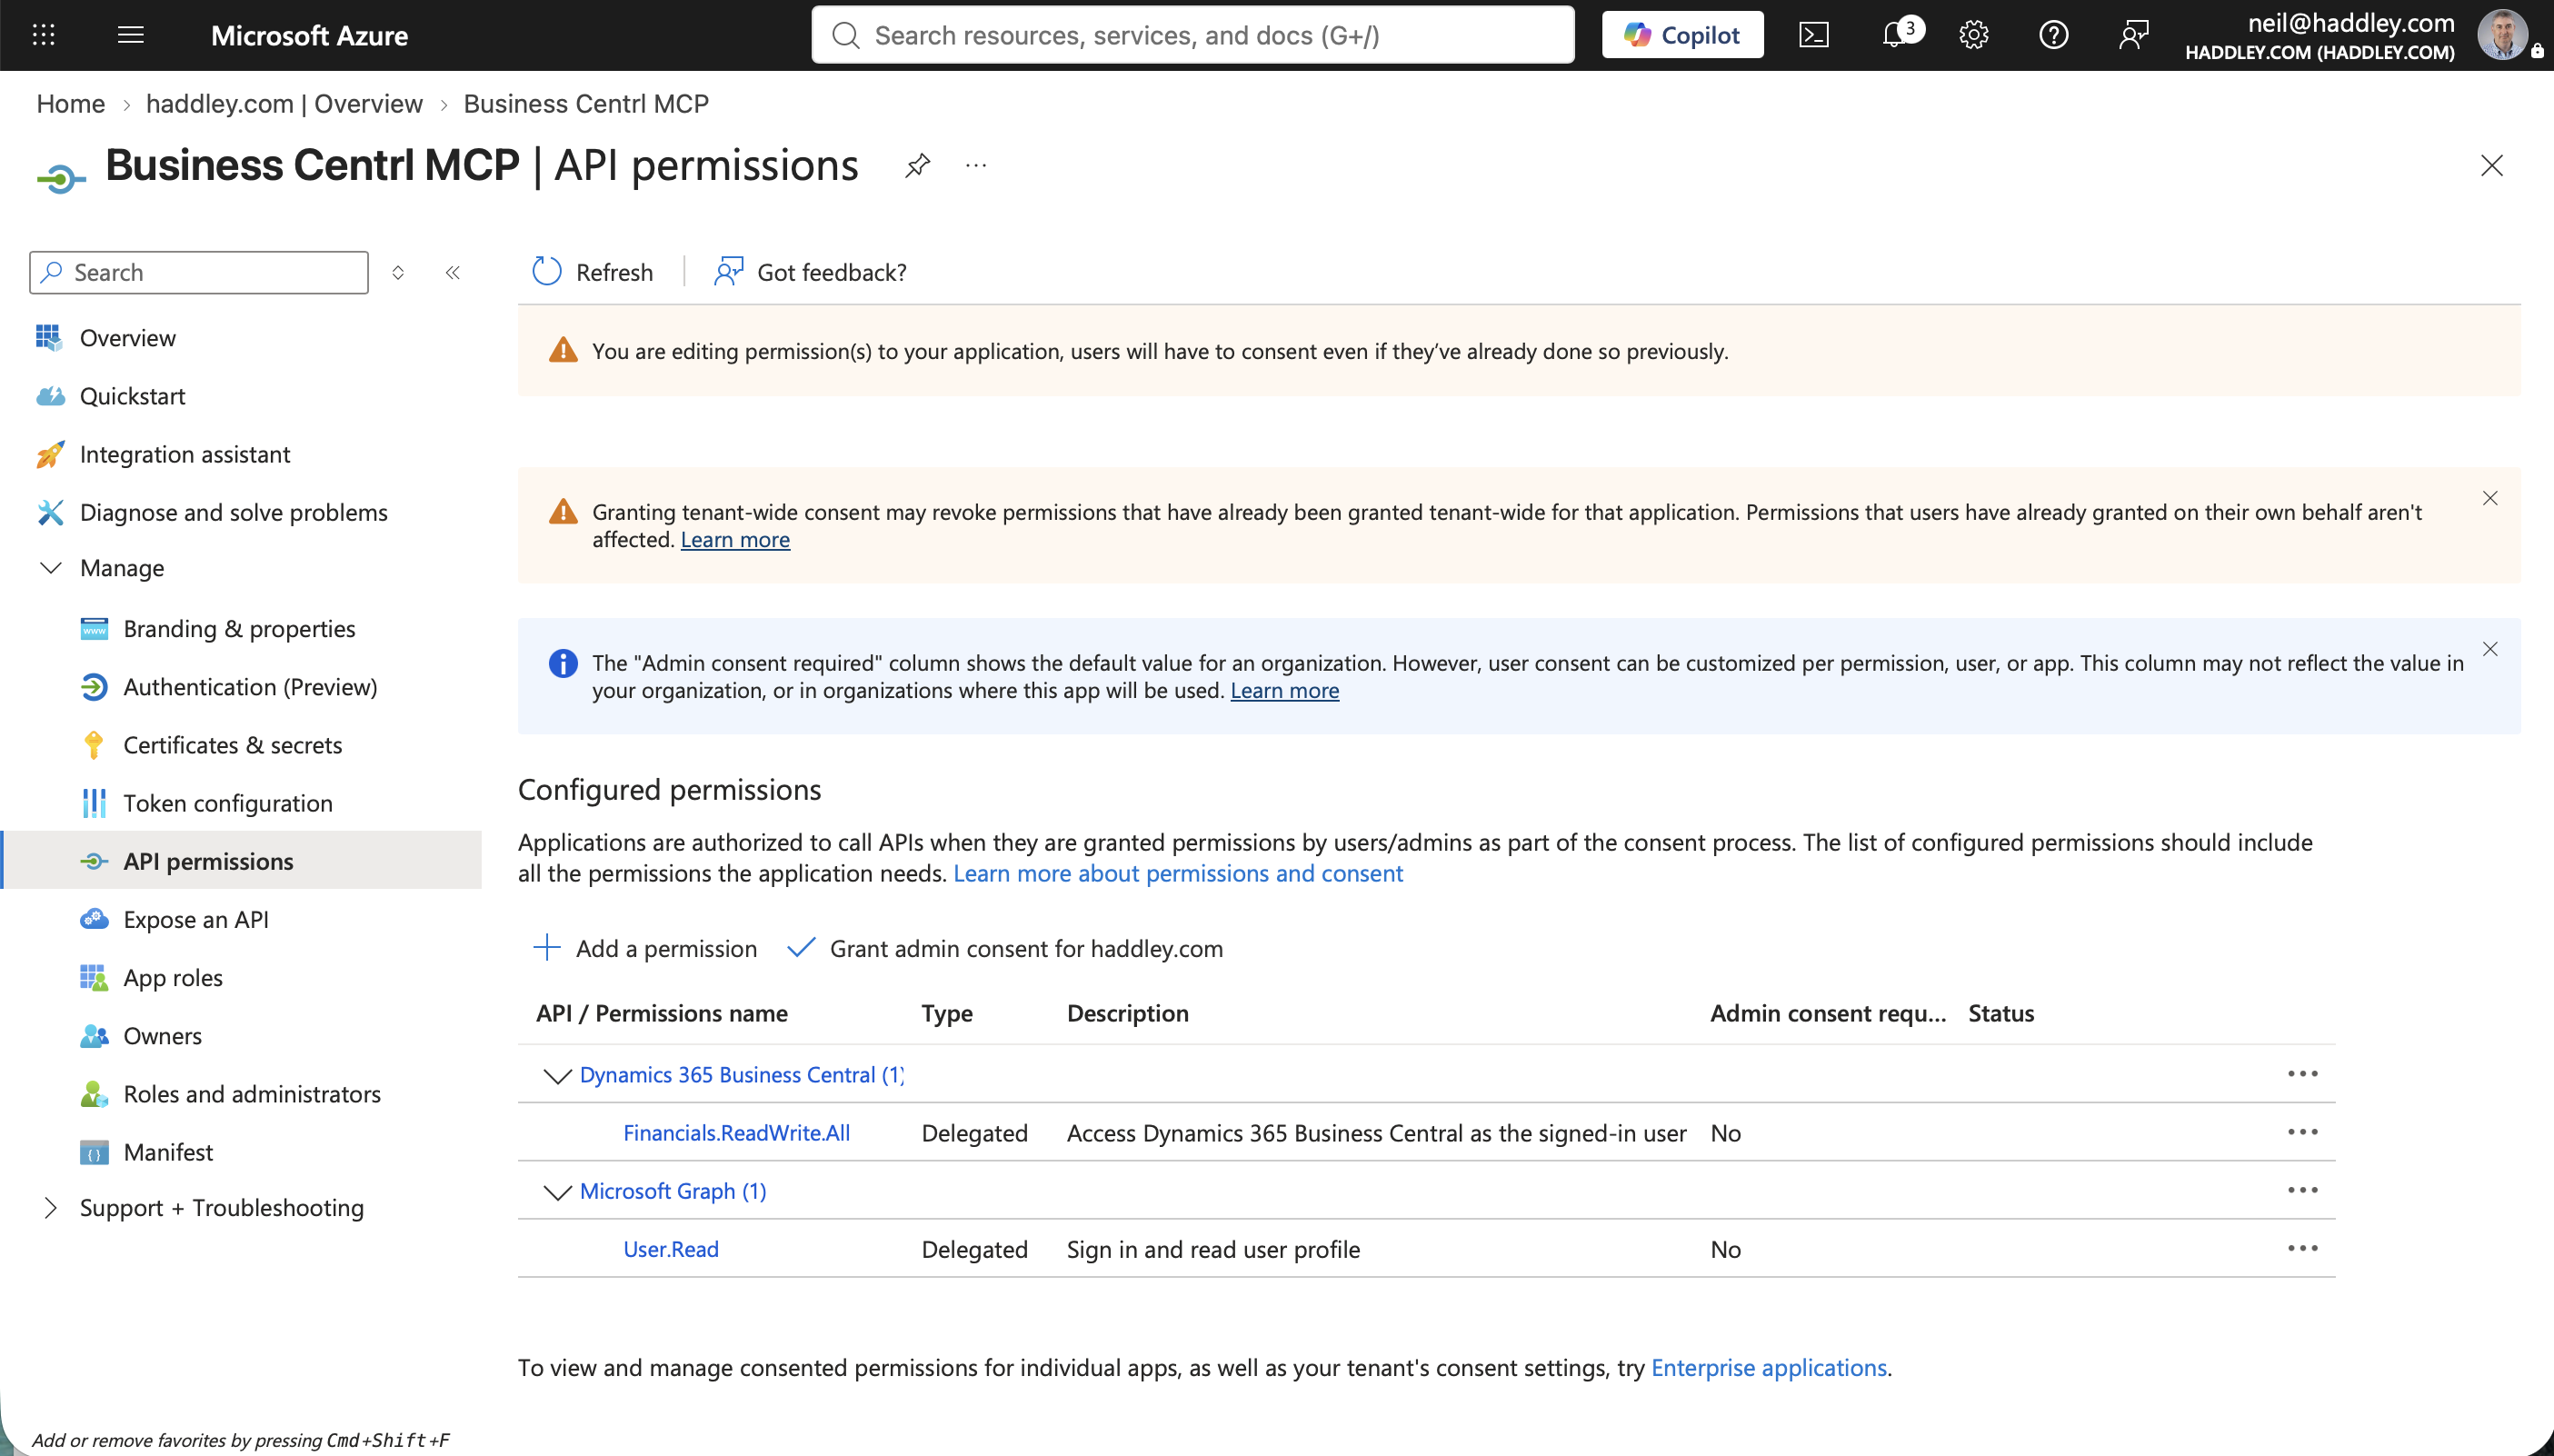Open row menu for Financials.ReadWrite.All

click(2303, 1131)
